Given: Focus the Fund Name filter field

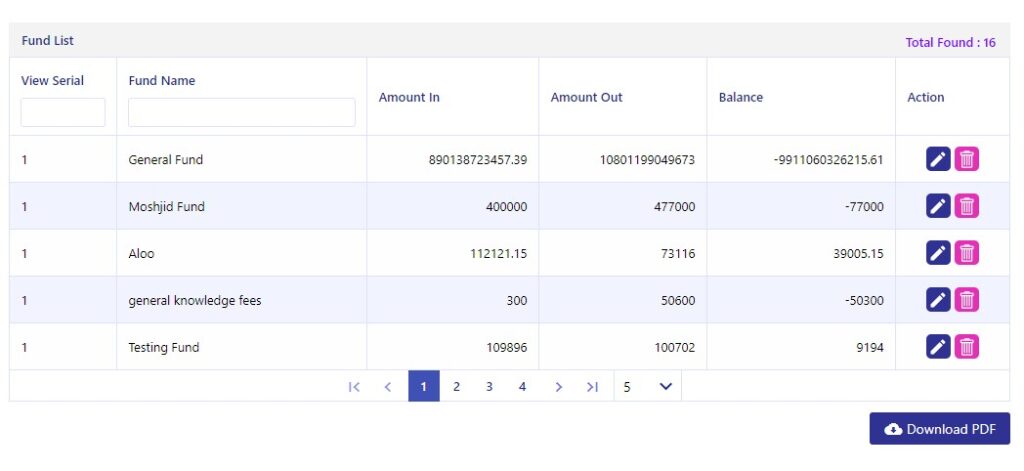Looking at the screenshot, I should pyautogui.click(x=242, y=112).
